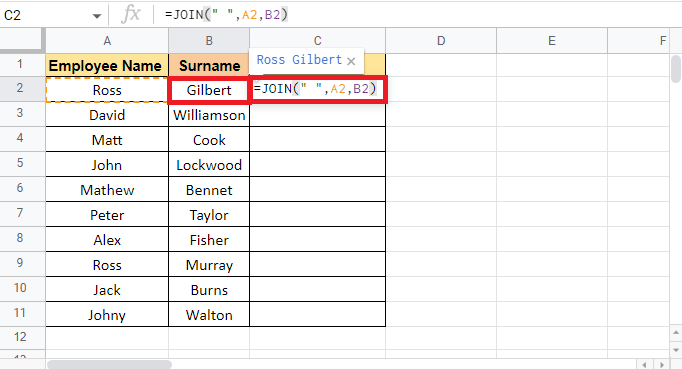Click the select-all corner box
The width and height of the screenshot is (682, 369).
coord(22,40)
